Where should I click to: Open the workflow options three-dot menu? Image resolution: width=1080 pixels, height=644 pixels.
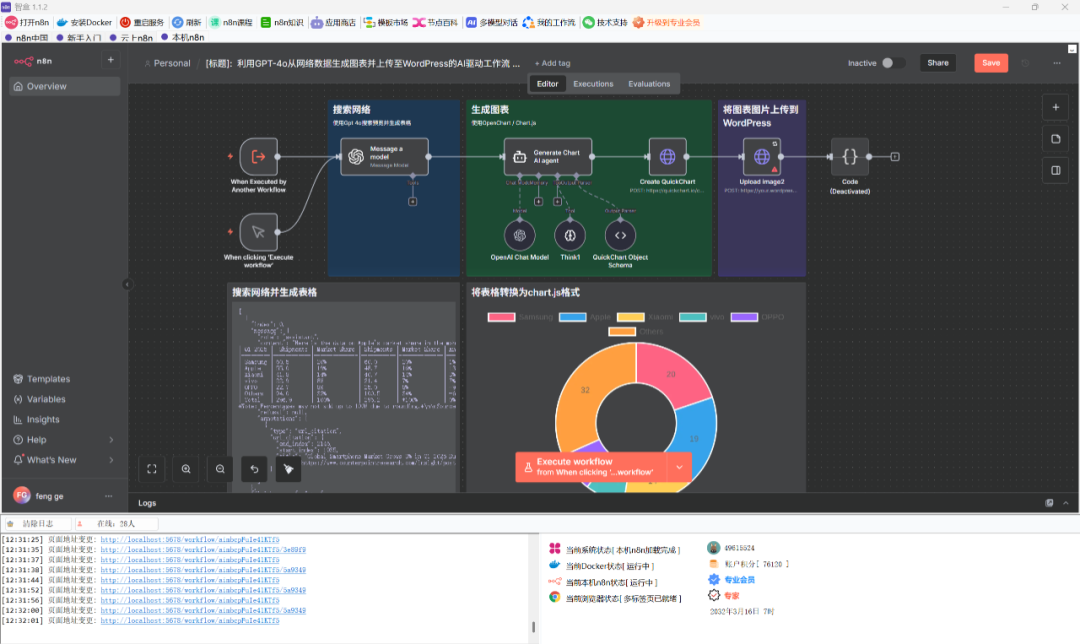click(1057, 63)
